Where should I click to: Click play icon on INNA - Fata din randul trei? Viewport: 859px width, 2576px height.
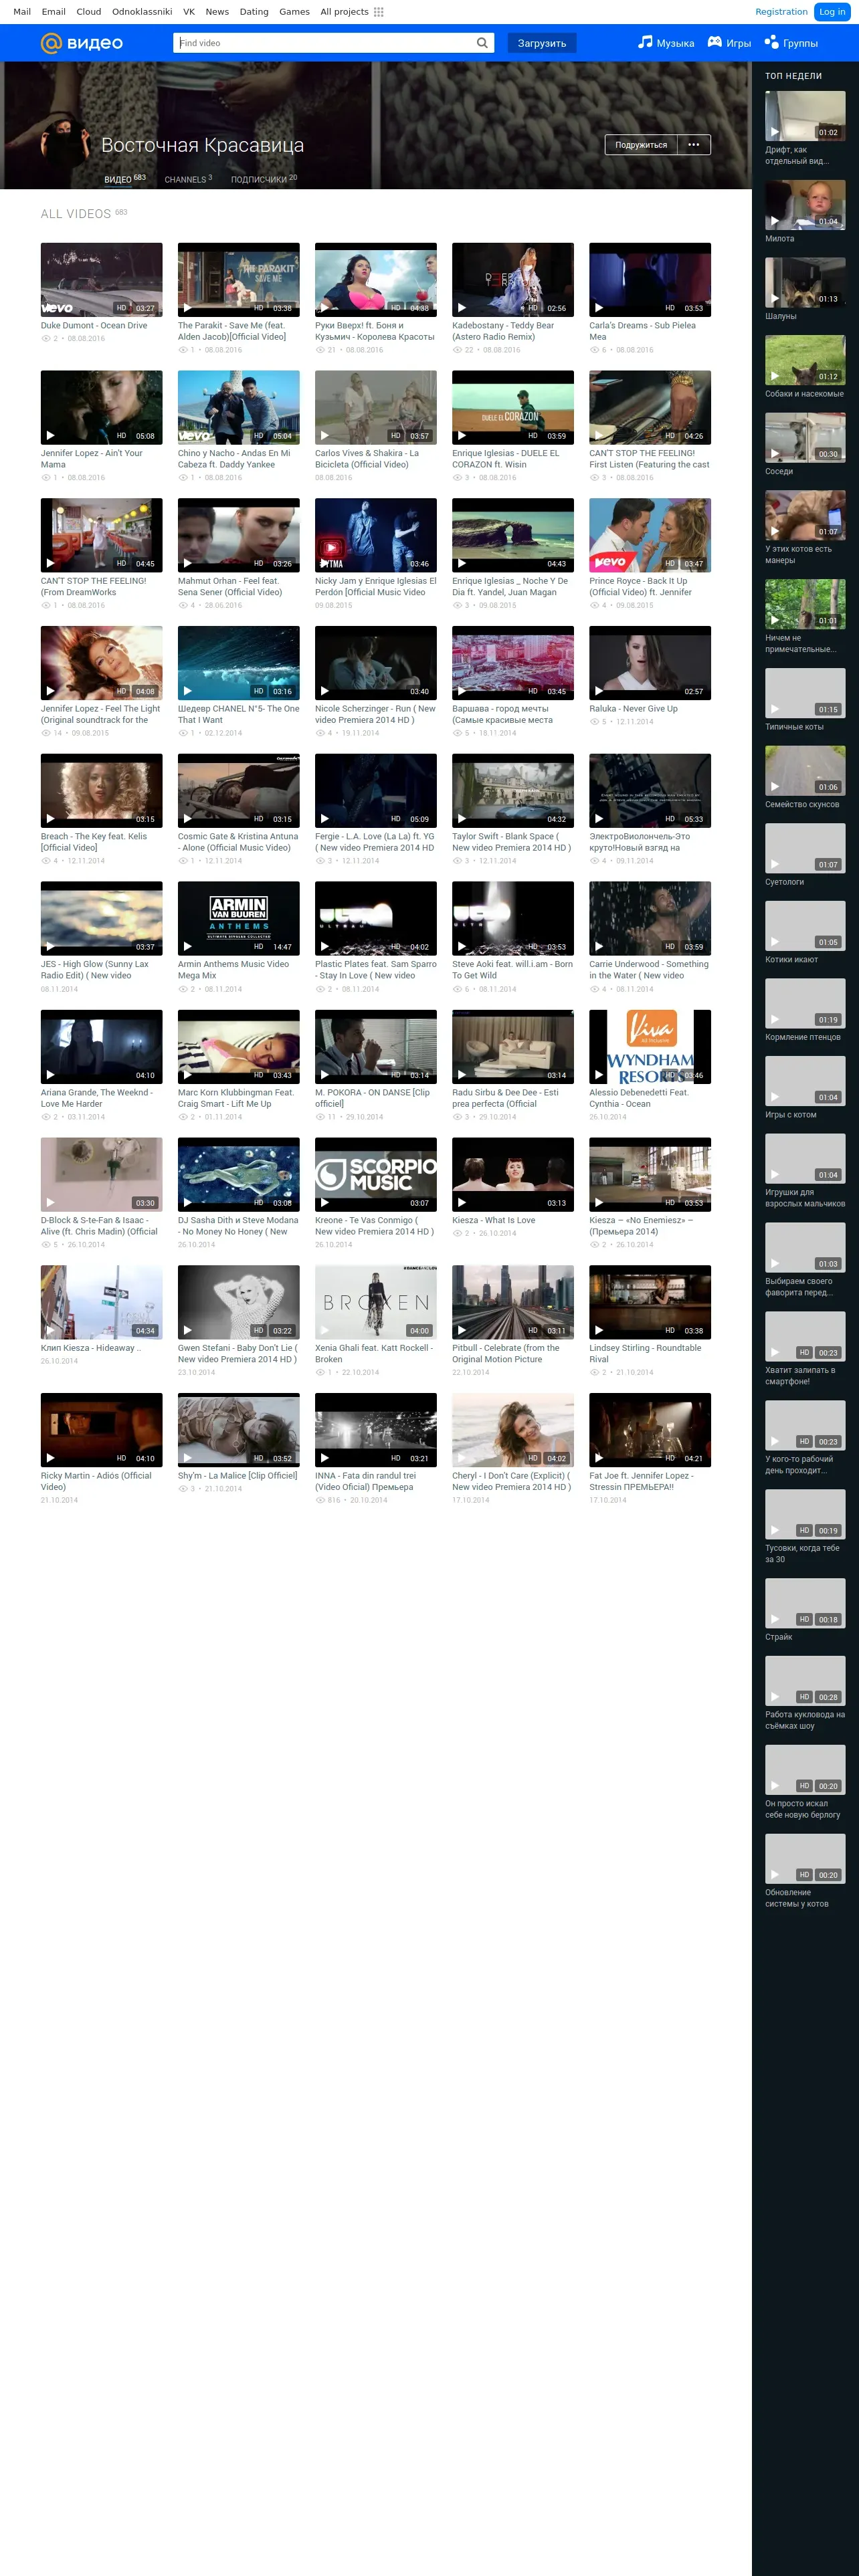coord(324,1458)
